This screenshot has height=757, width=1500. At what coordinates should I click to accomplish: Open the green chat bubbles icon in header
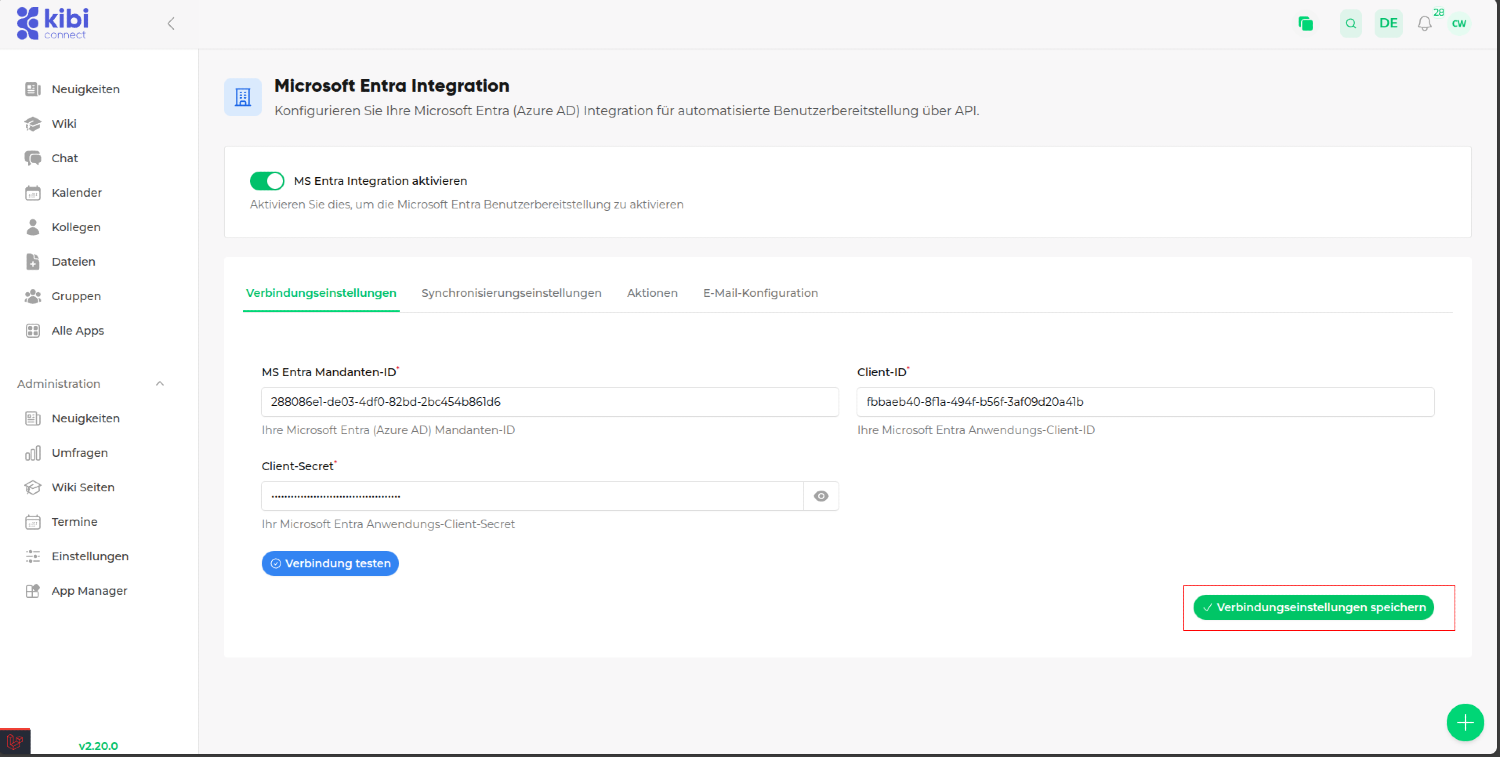coord(1305,23)
